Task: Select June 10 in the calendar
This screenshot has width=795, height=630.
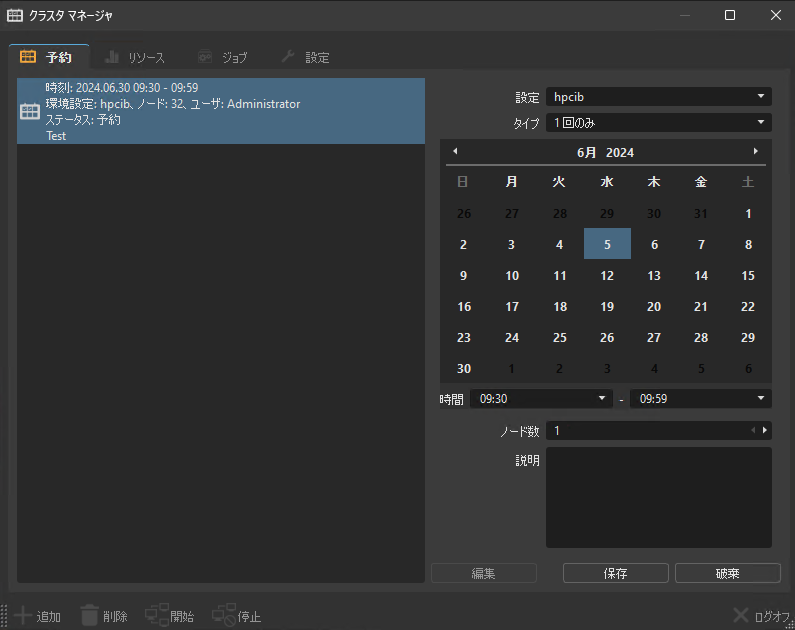Action: pyautogui.click(x=512, y=275)
